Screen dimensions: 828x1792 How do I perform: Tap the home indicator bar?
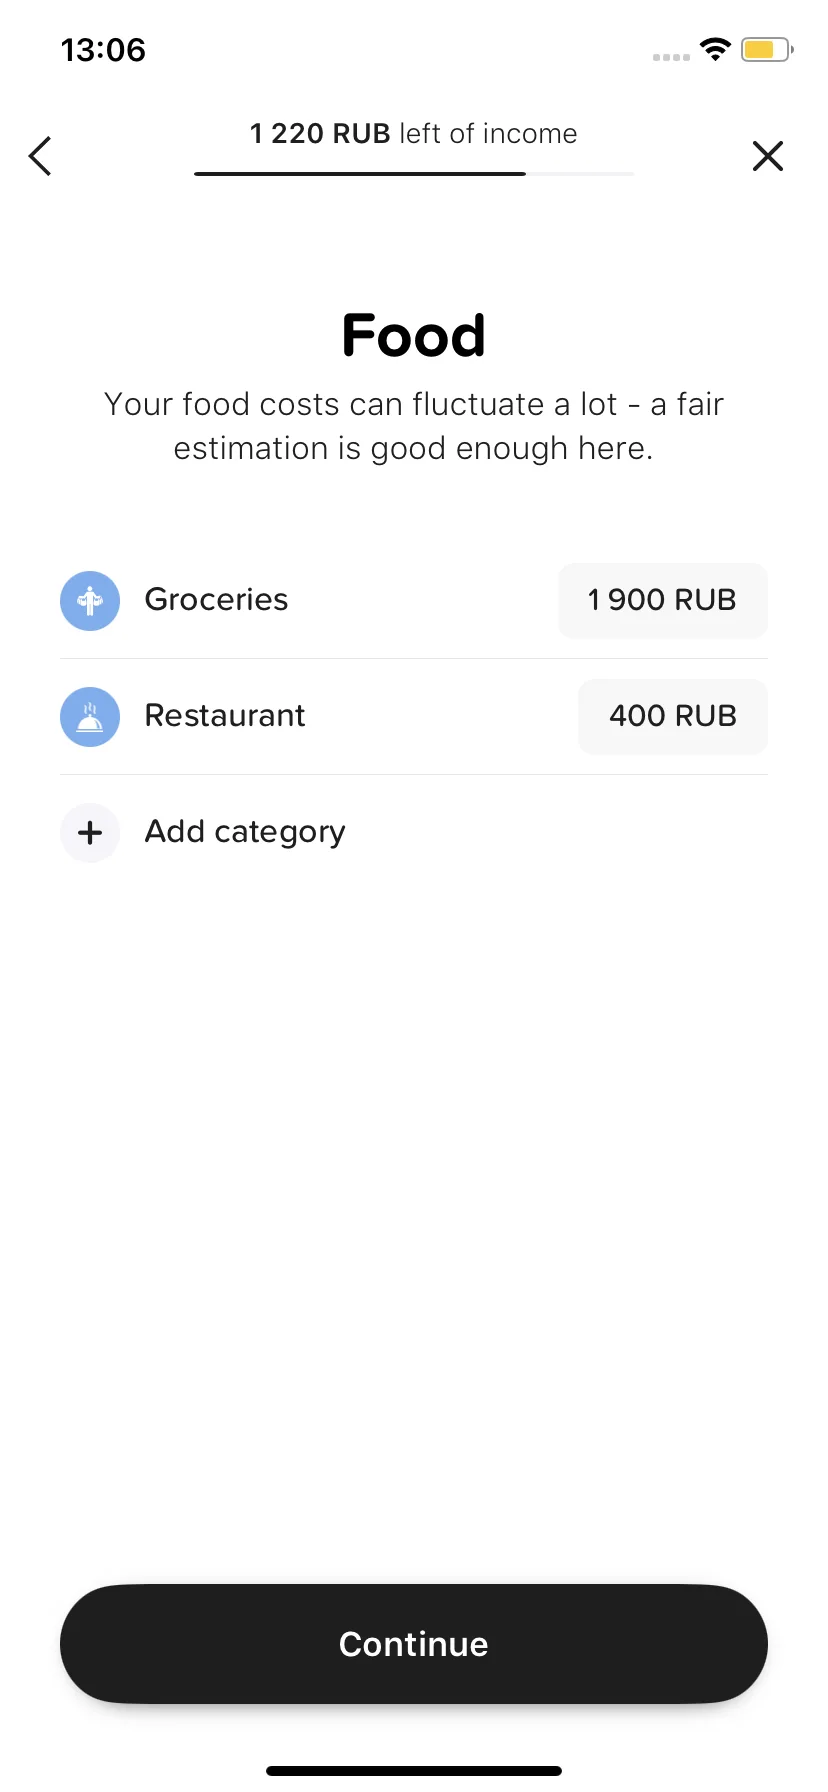tap(414, 1770)
